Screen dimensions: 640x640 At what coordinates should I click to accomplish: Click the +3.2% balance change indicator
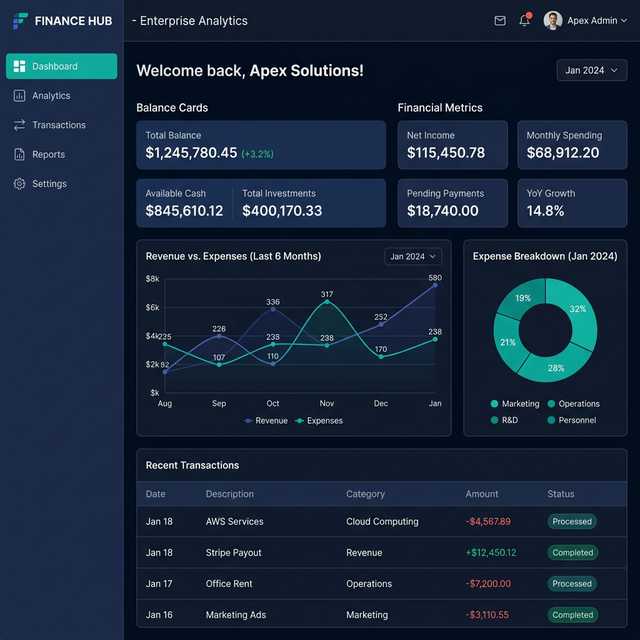coord(257,154)
